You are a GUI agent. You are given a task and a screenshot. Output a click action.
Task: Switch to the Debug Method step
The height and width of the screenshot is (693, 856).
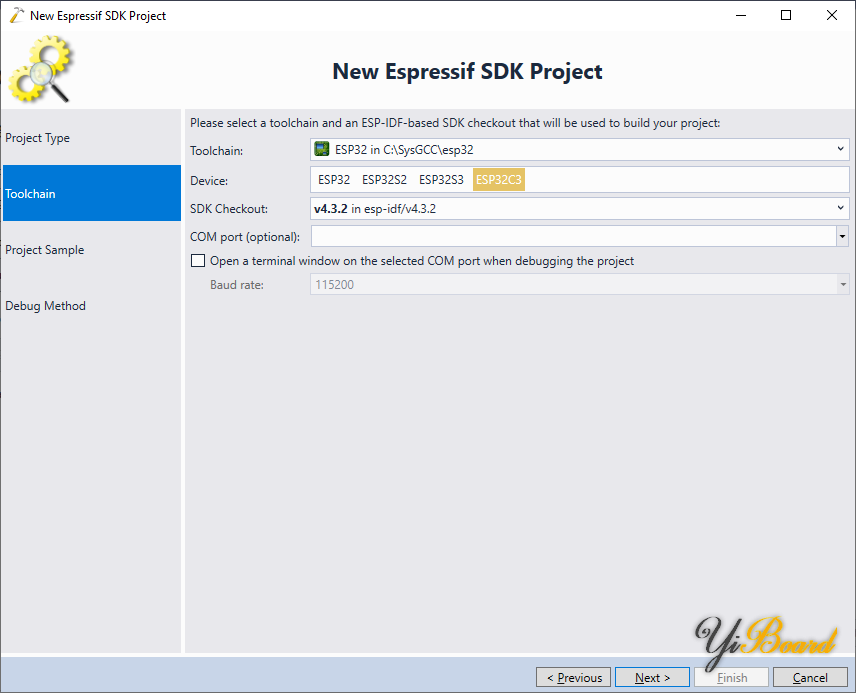click(x=92, y=306)
